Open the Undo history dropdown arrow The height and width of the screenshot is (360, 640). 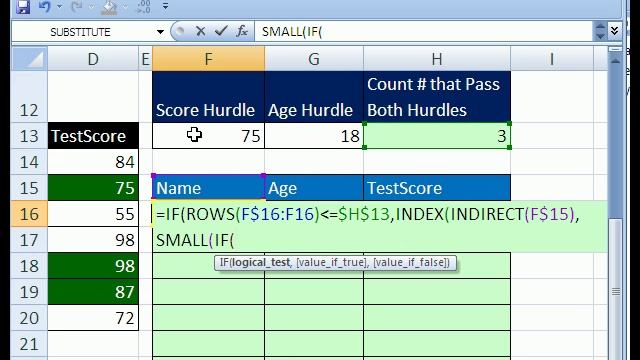[60, 7]
